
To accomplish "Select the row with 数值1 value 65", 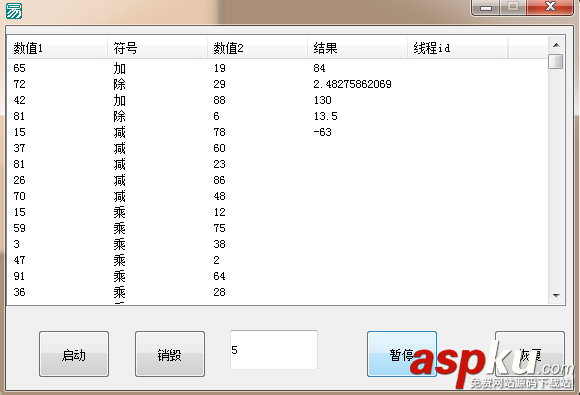I will (277, 68).
